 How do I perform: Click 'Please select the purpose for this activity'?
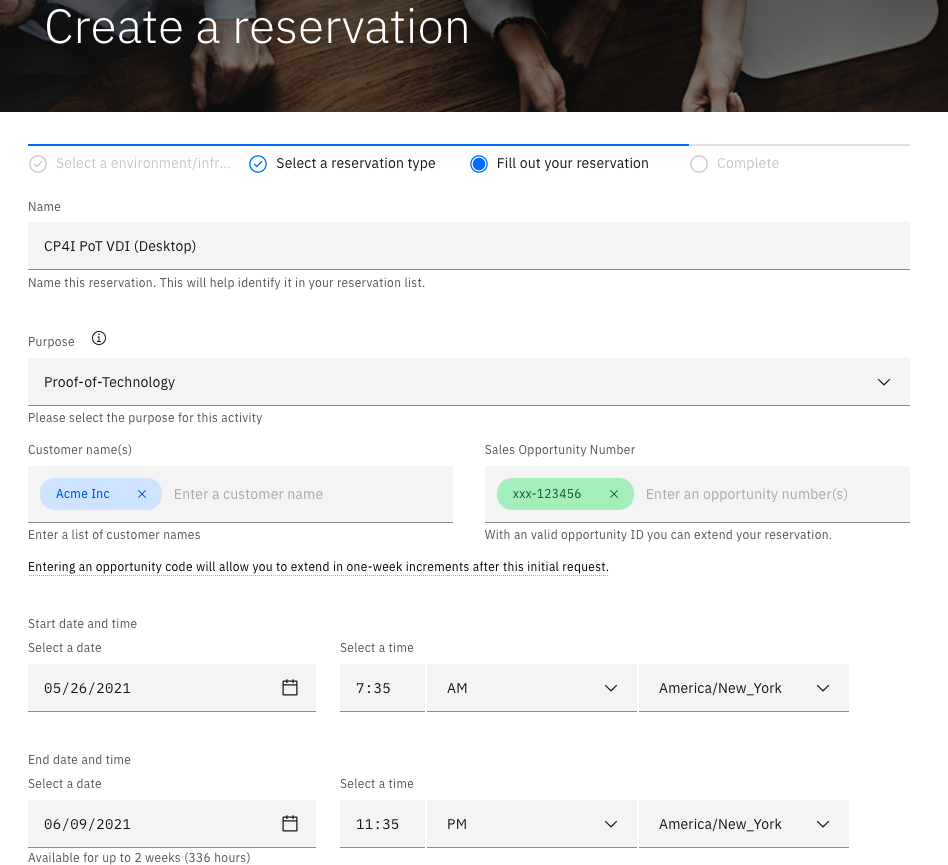click(x=145, y=418)
